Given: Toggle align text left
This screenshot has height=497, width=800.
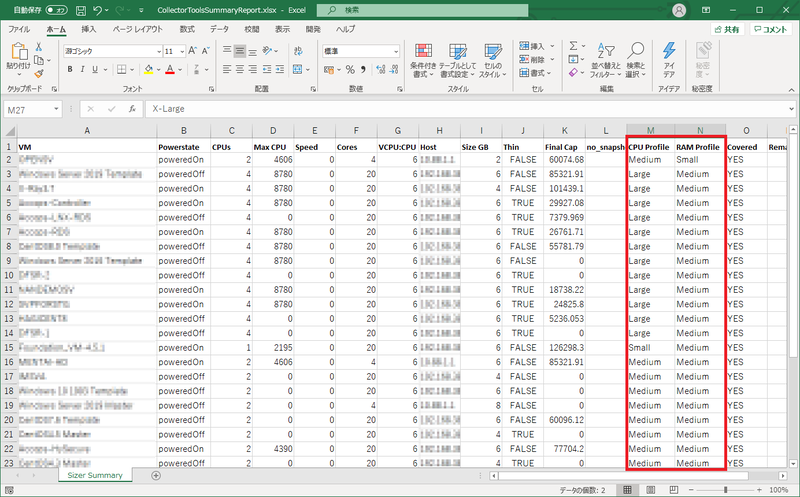Looking at the screenshot, I should click(x=227, y=69).
